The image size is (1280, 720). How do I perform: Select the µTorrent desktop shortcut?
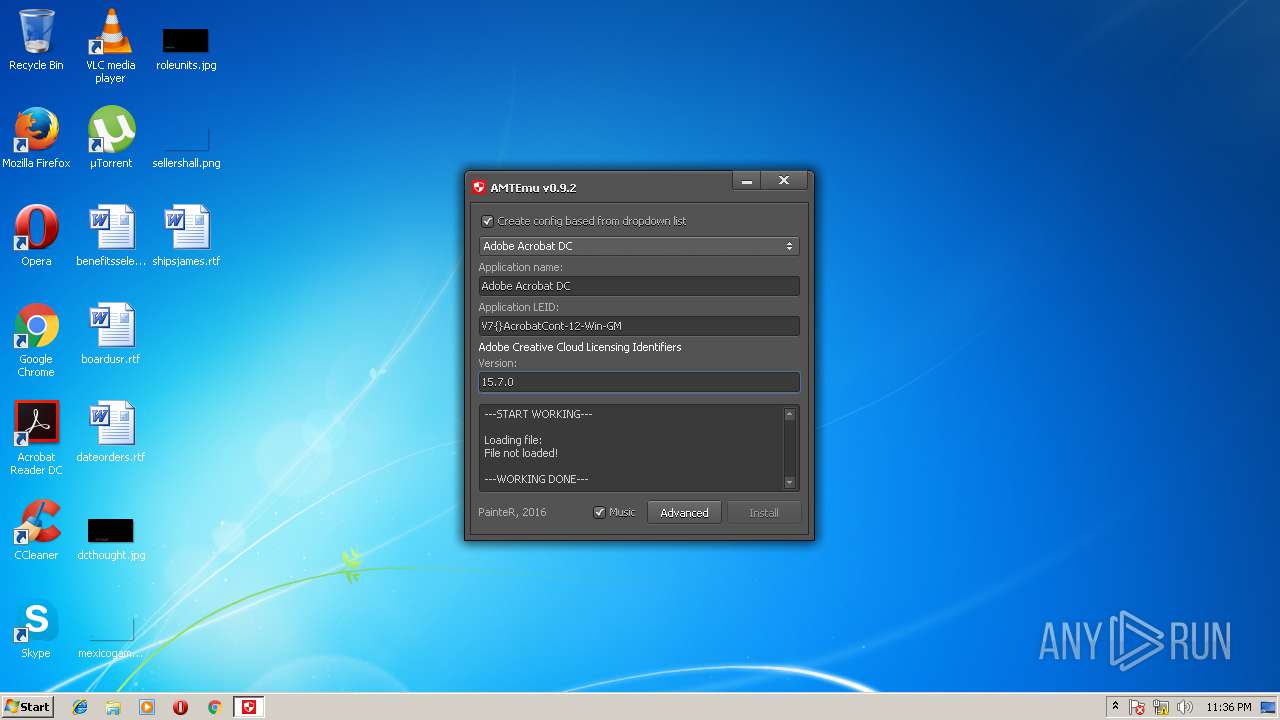[110, 138]
